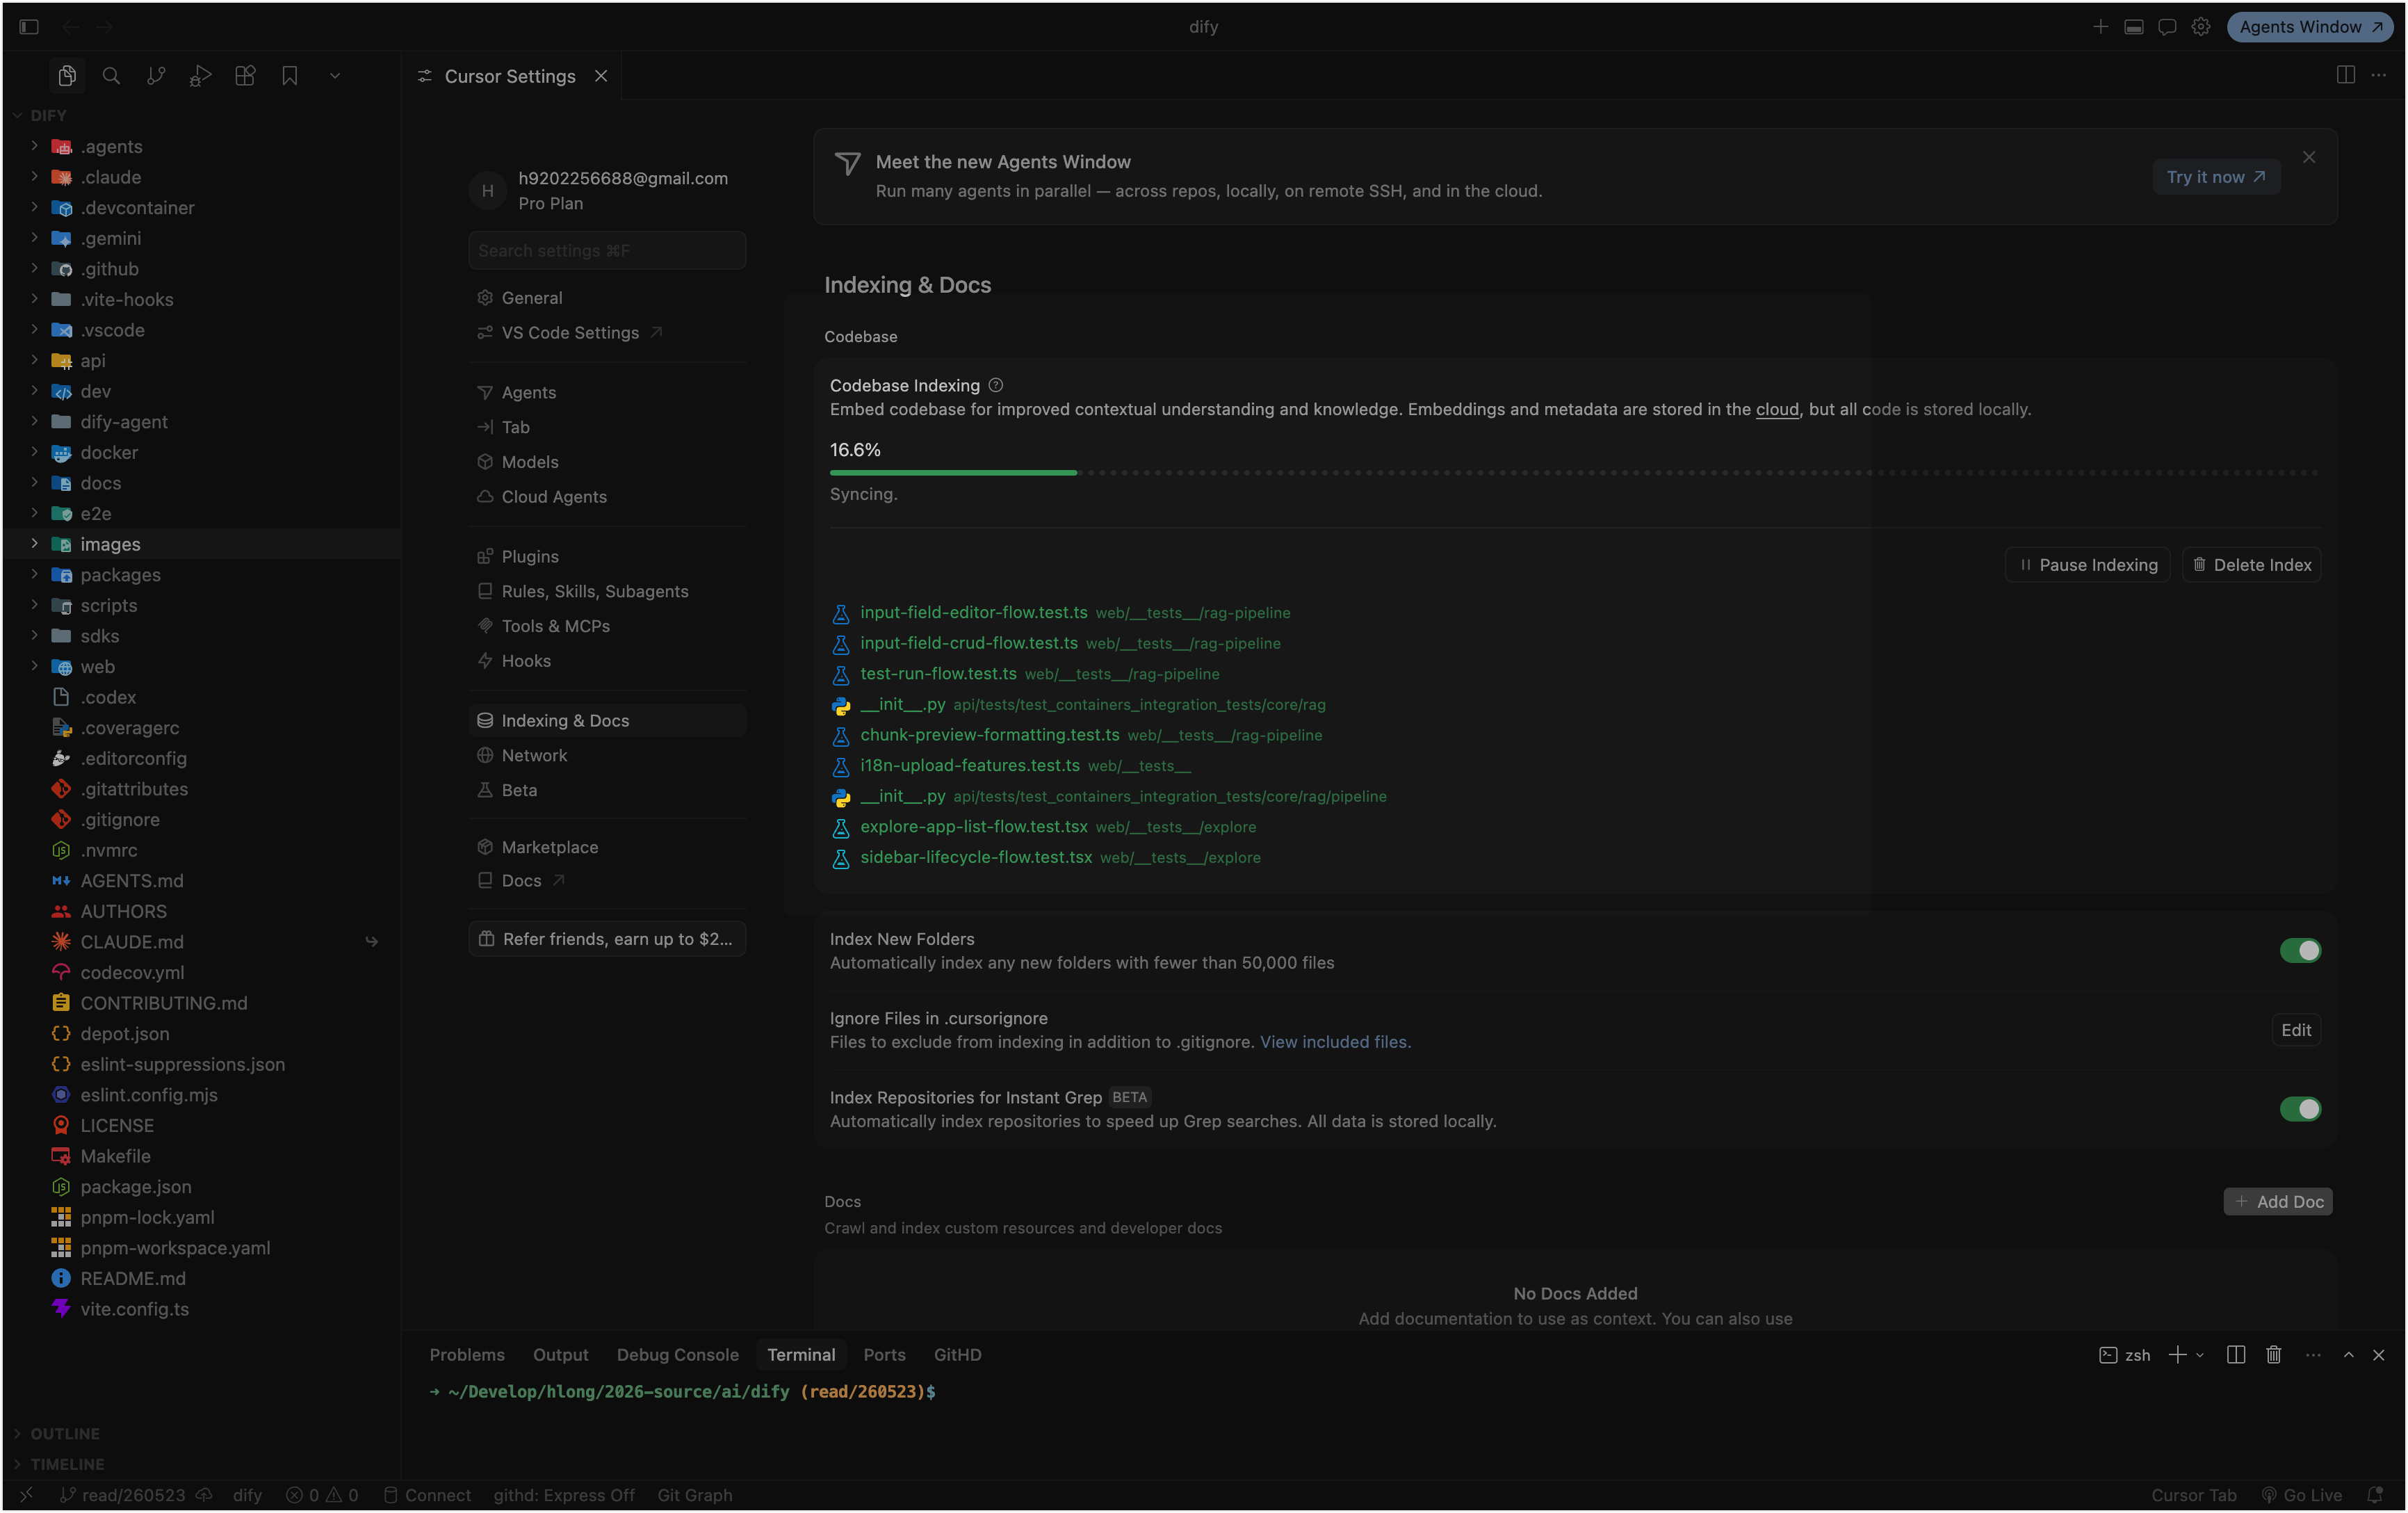Viewport: 2408px width, 1513px height.
Task: Click the Delete Index button
Action: click(x=2251, y=565)
